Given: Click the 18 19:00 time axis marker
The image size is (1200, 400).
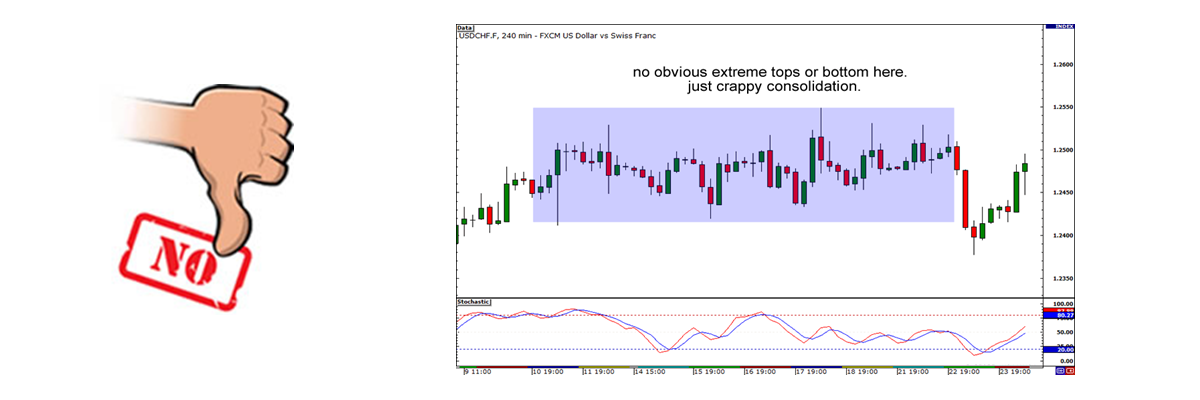Looking at the screenshot, I should pos(861,371).
